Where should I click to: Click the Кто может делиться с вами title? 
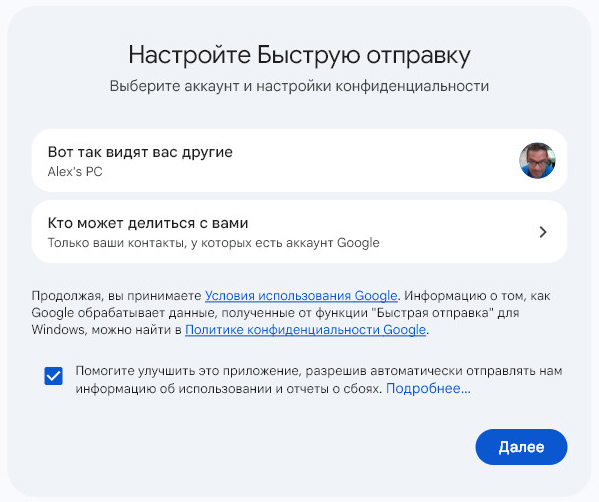click(148, 223)
